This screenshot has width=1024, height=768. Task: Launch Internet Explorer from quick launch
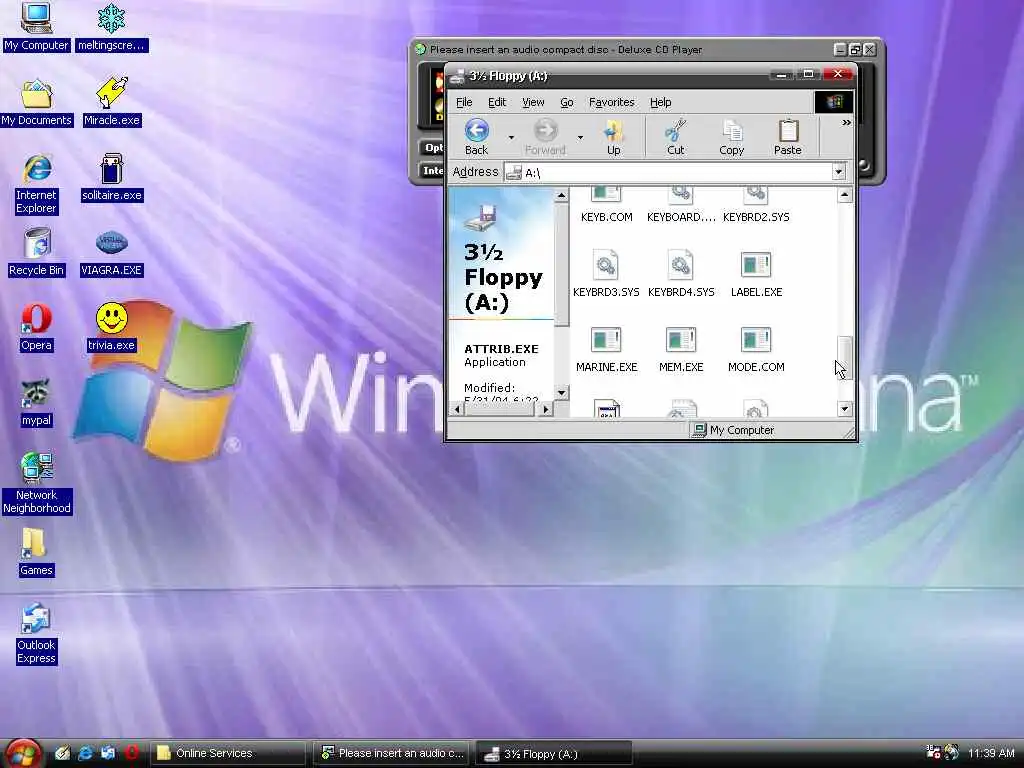(x=85, y=753)
